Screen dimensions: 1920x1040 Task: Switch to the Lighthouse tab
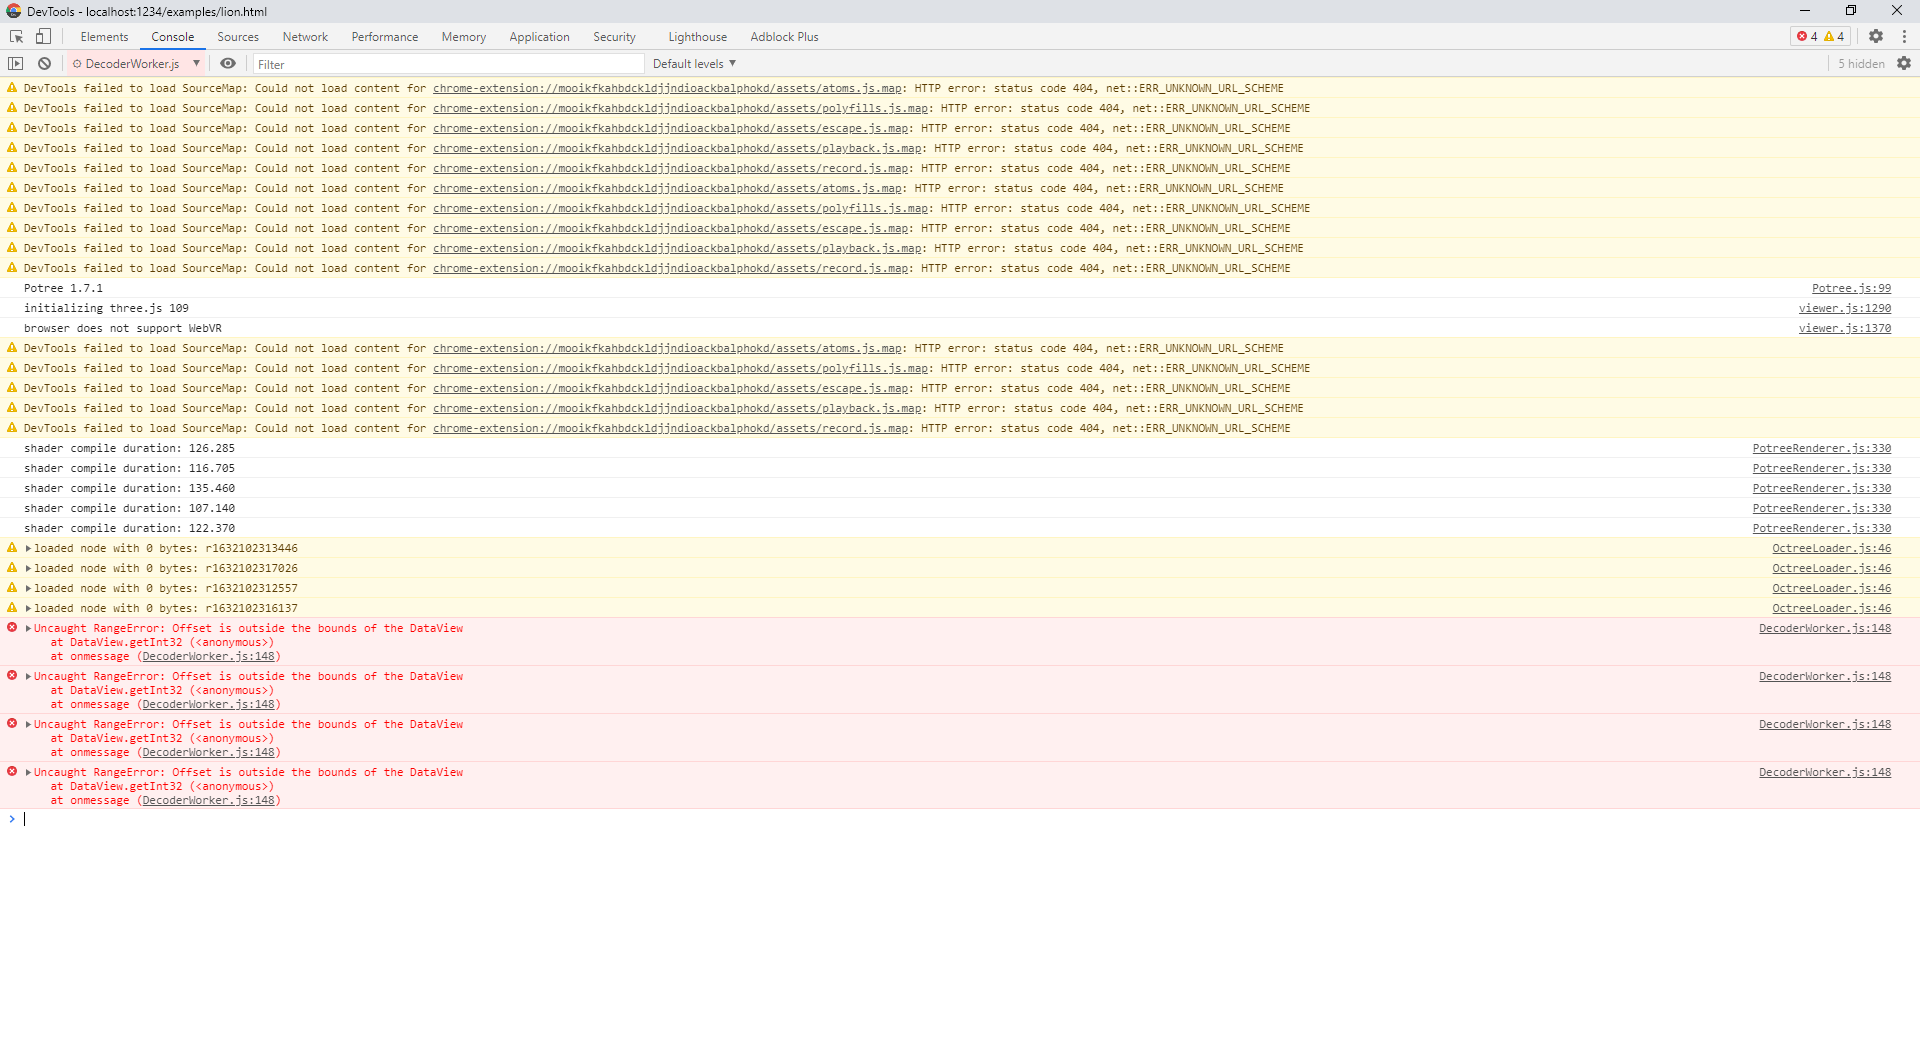point(698,37)
